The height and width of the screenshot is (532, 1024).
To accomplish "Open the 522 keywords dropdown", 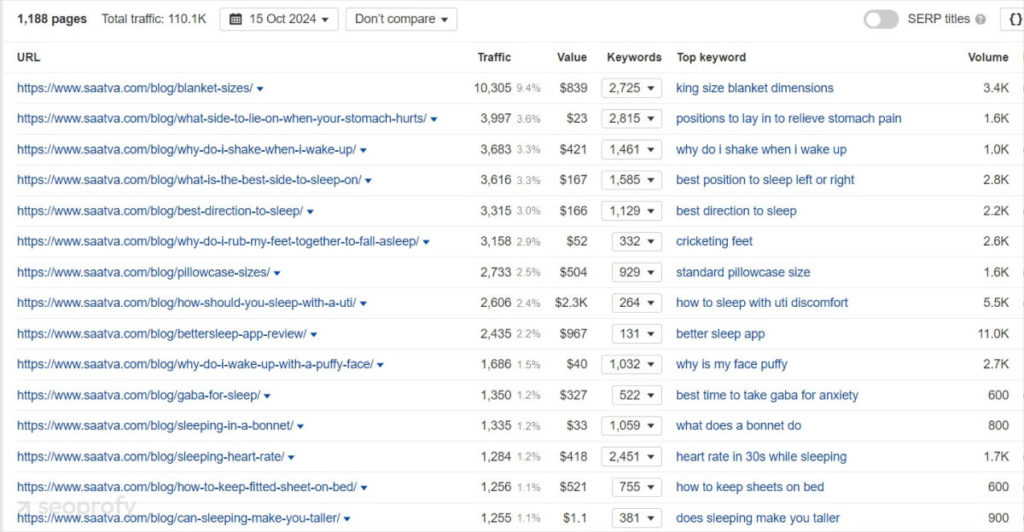I will click(x=637, y=395).
